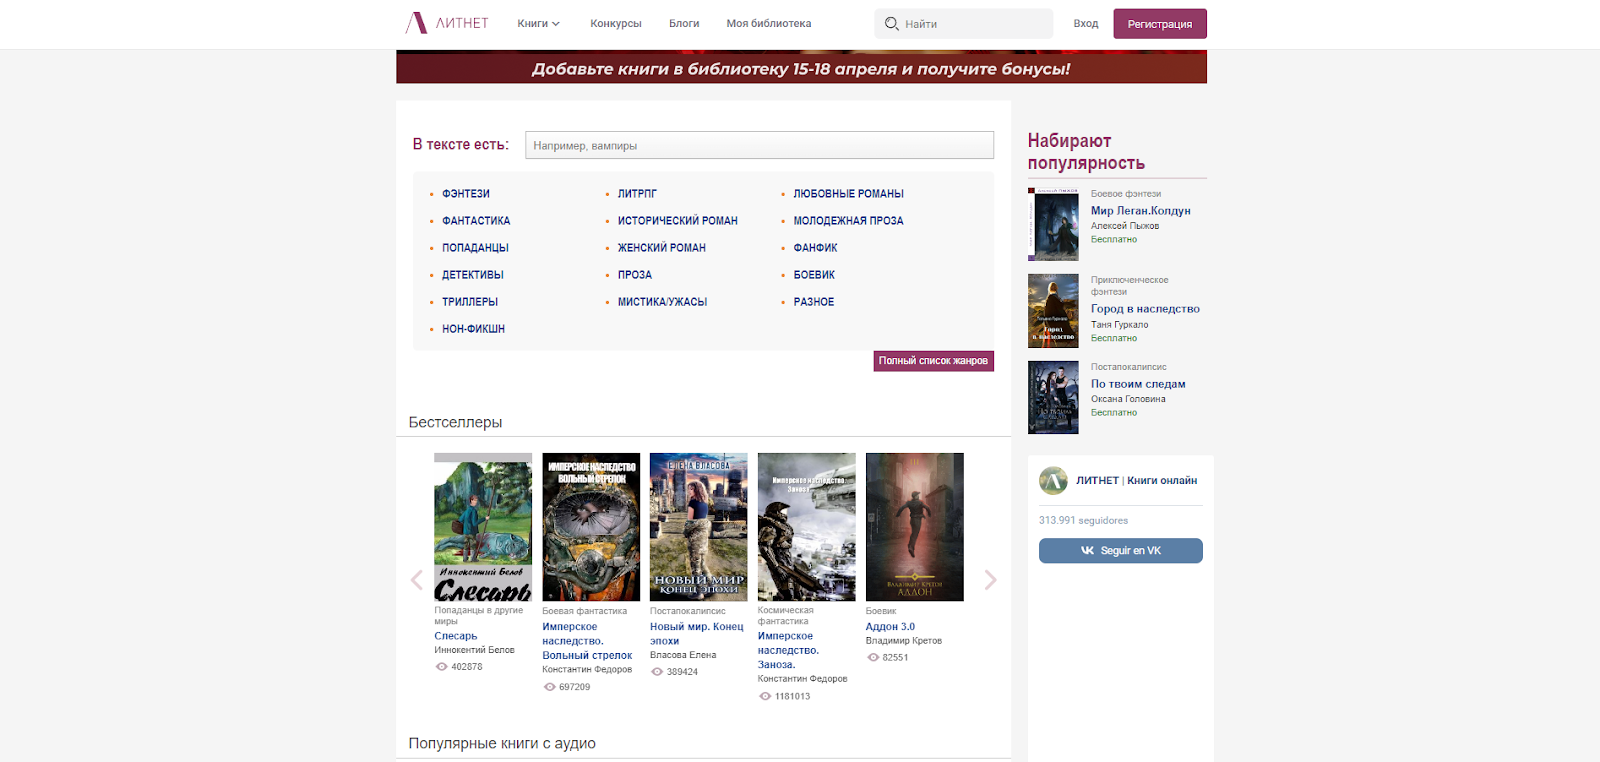Viewport: 1600px width, 762px height.
Task: Click author Владимир Кретов
Action: coord(904,641)
